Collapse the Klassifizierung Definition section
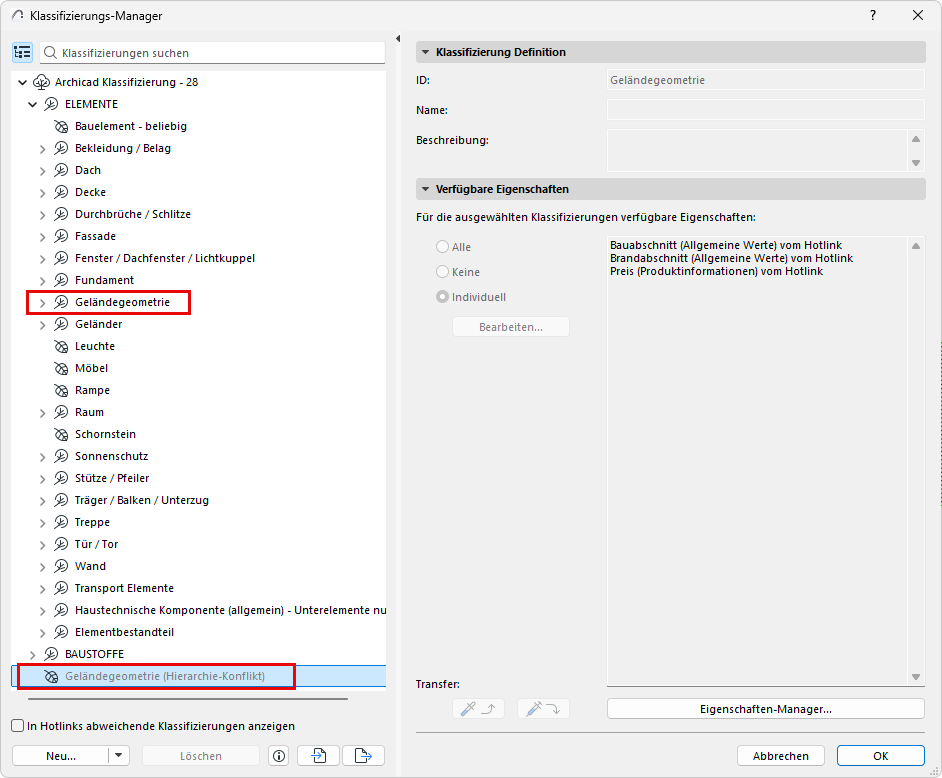This screenshot has width=942, height=778. (x=425, y=52)
